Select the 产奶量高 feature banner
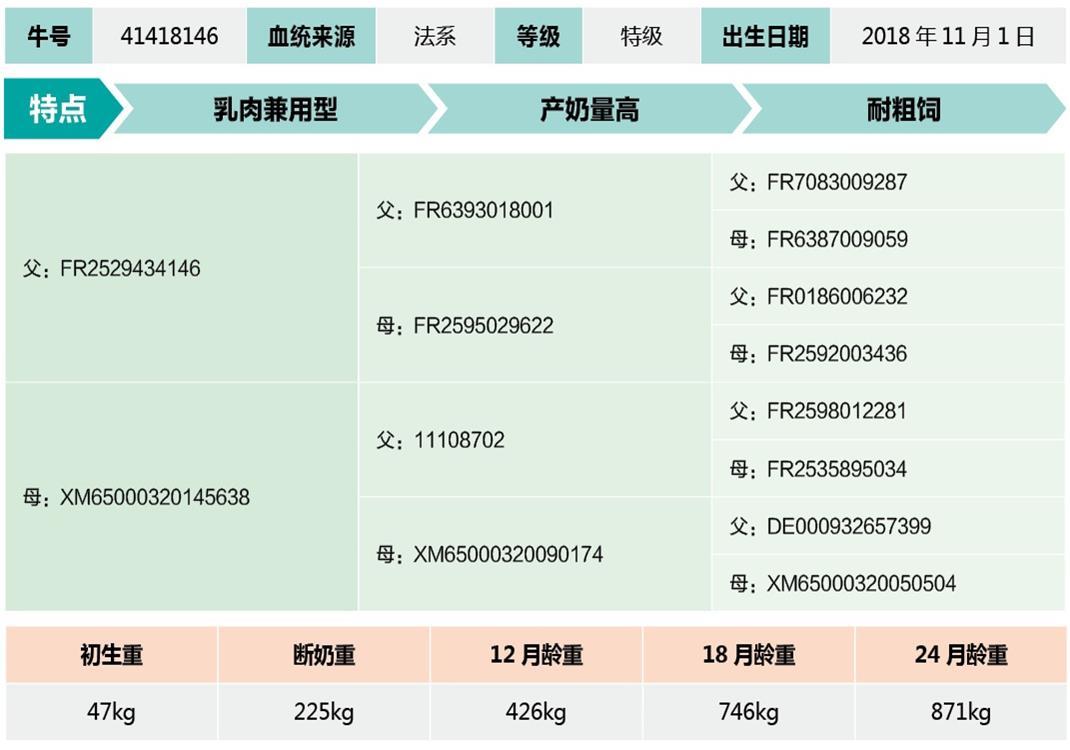Image resolution: width=1070 pixels, height=750 pixels. [589, 109]
